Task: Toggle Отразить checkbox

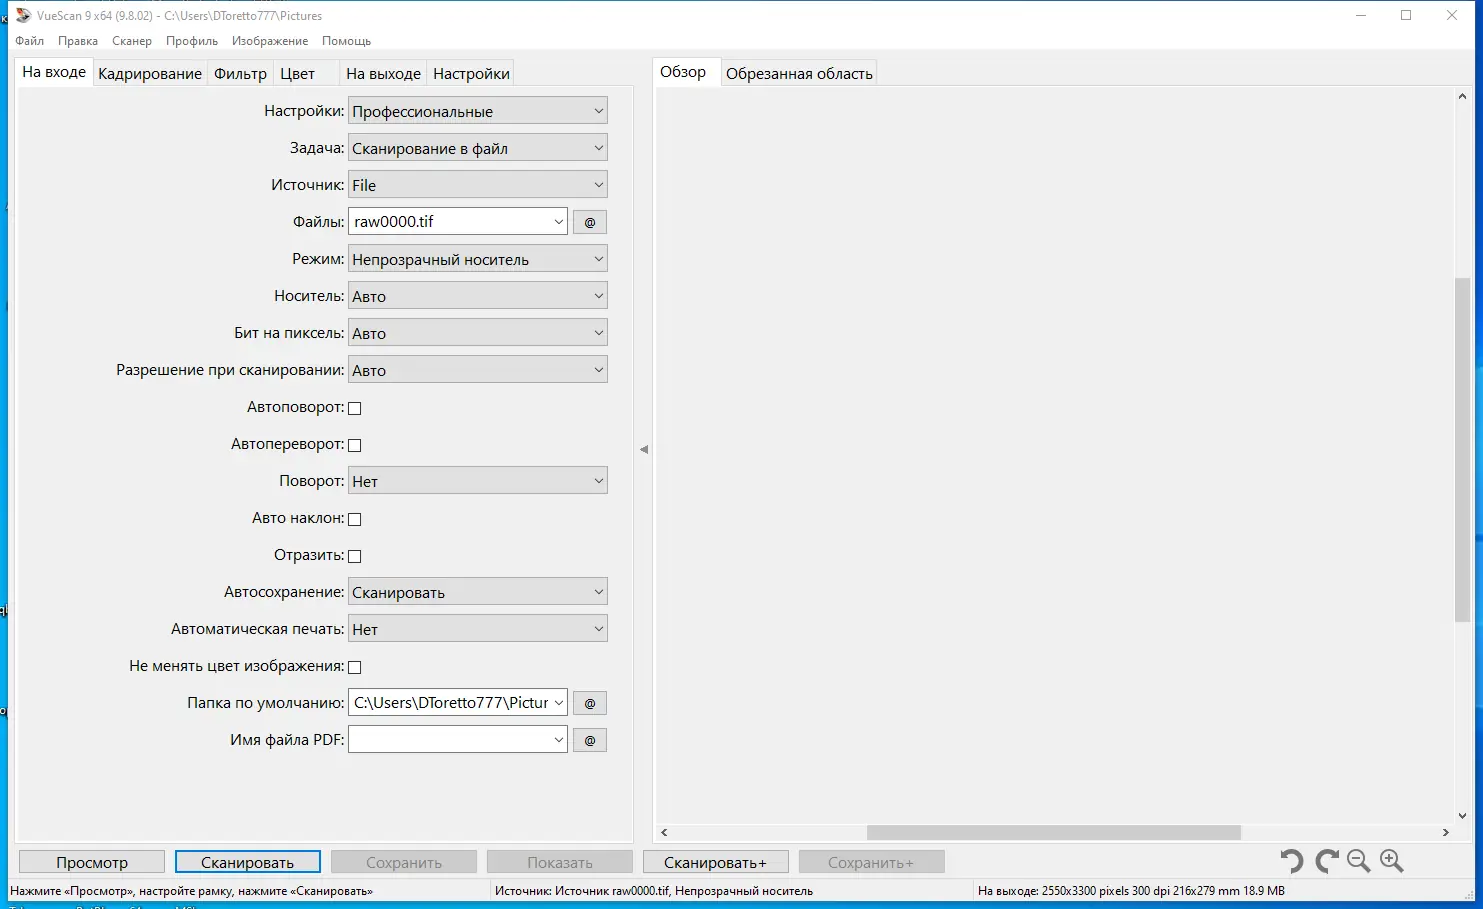Action: tap(354, 556)
